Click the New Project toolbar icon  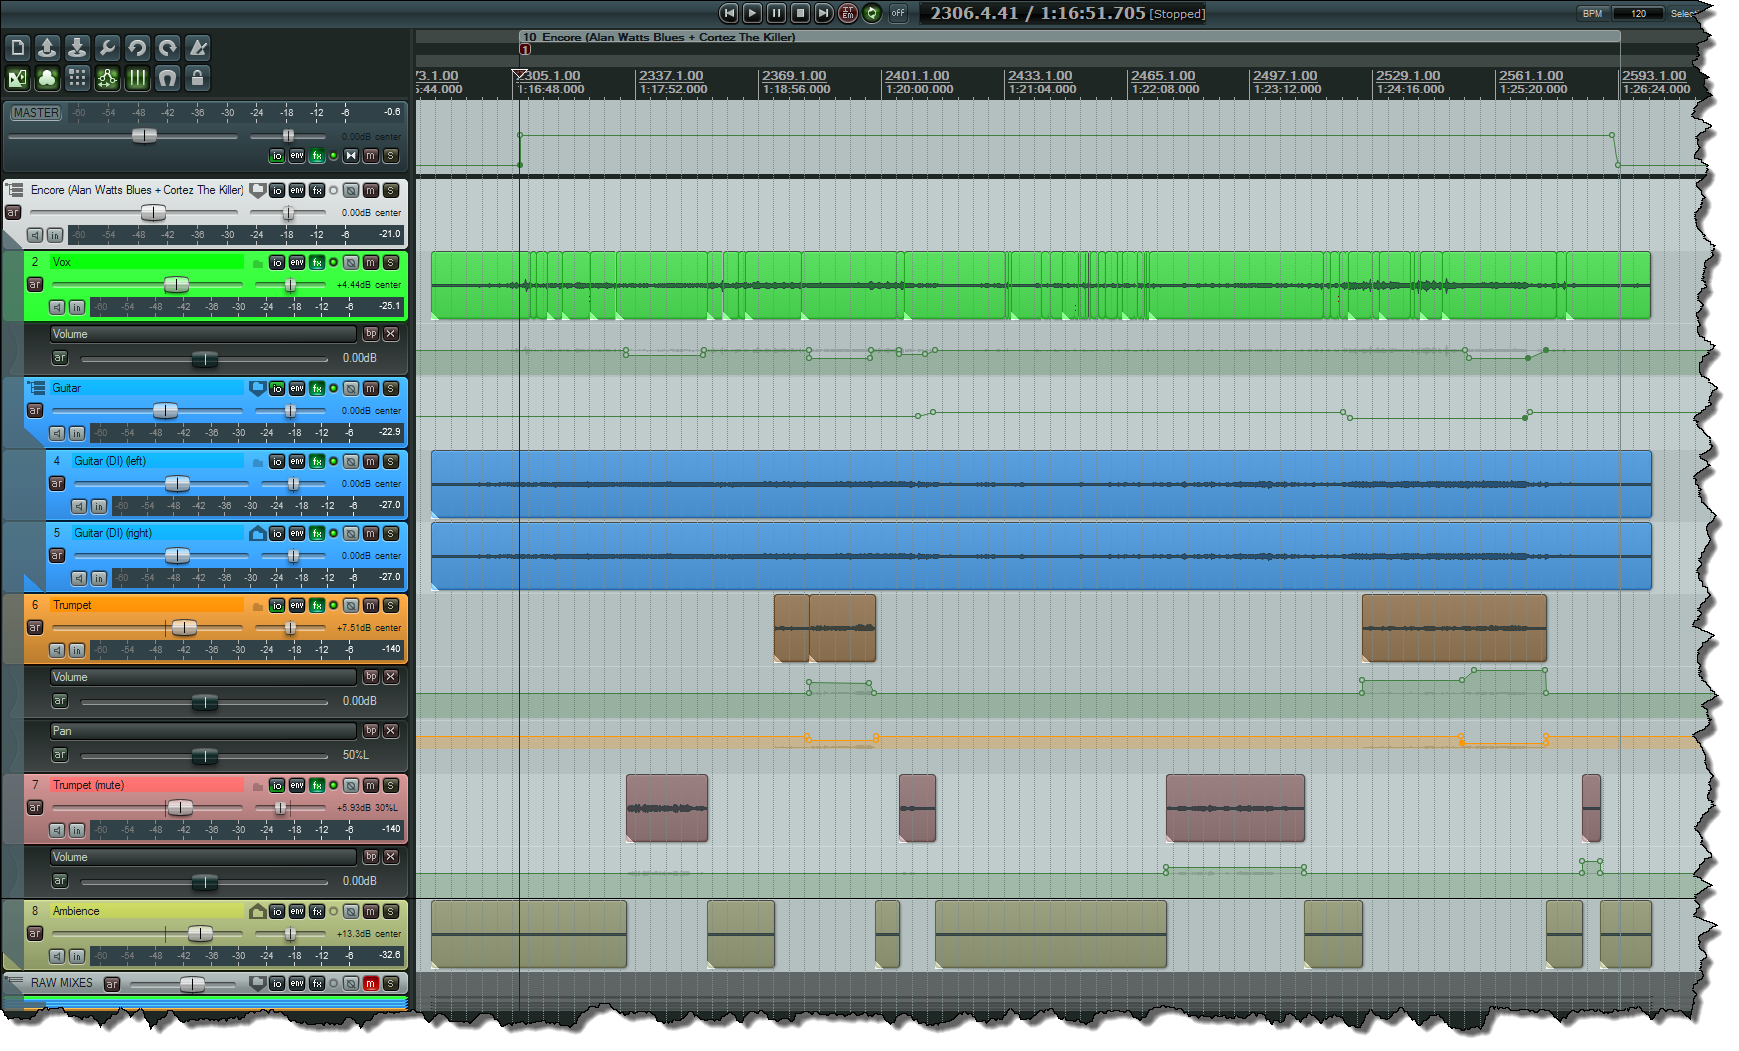point(17,47)
